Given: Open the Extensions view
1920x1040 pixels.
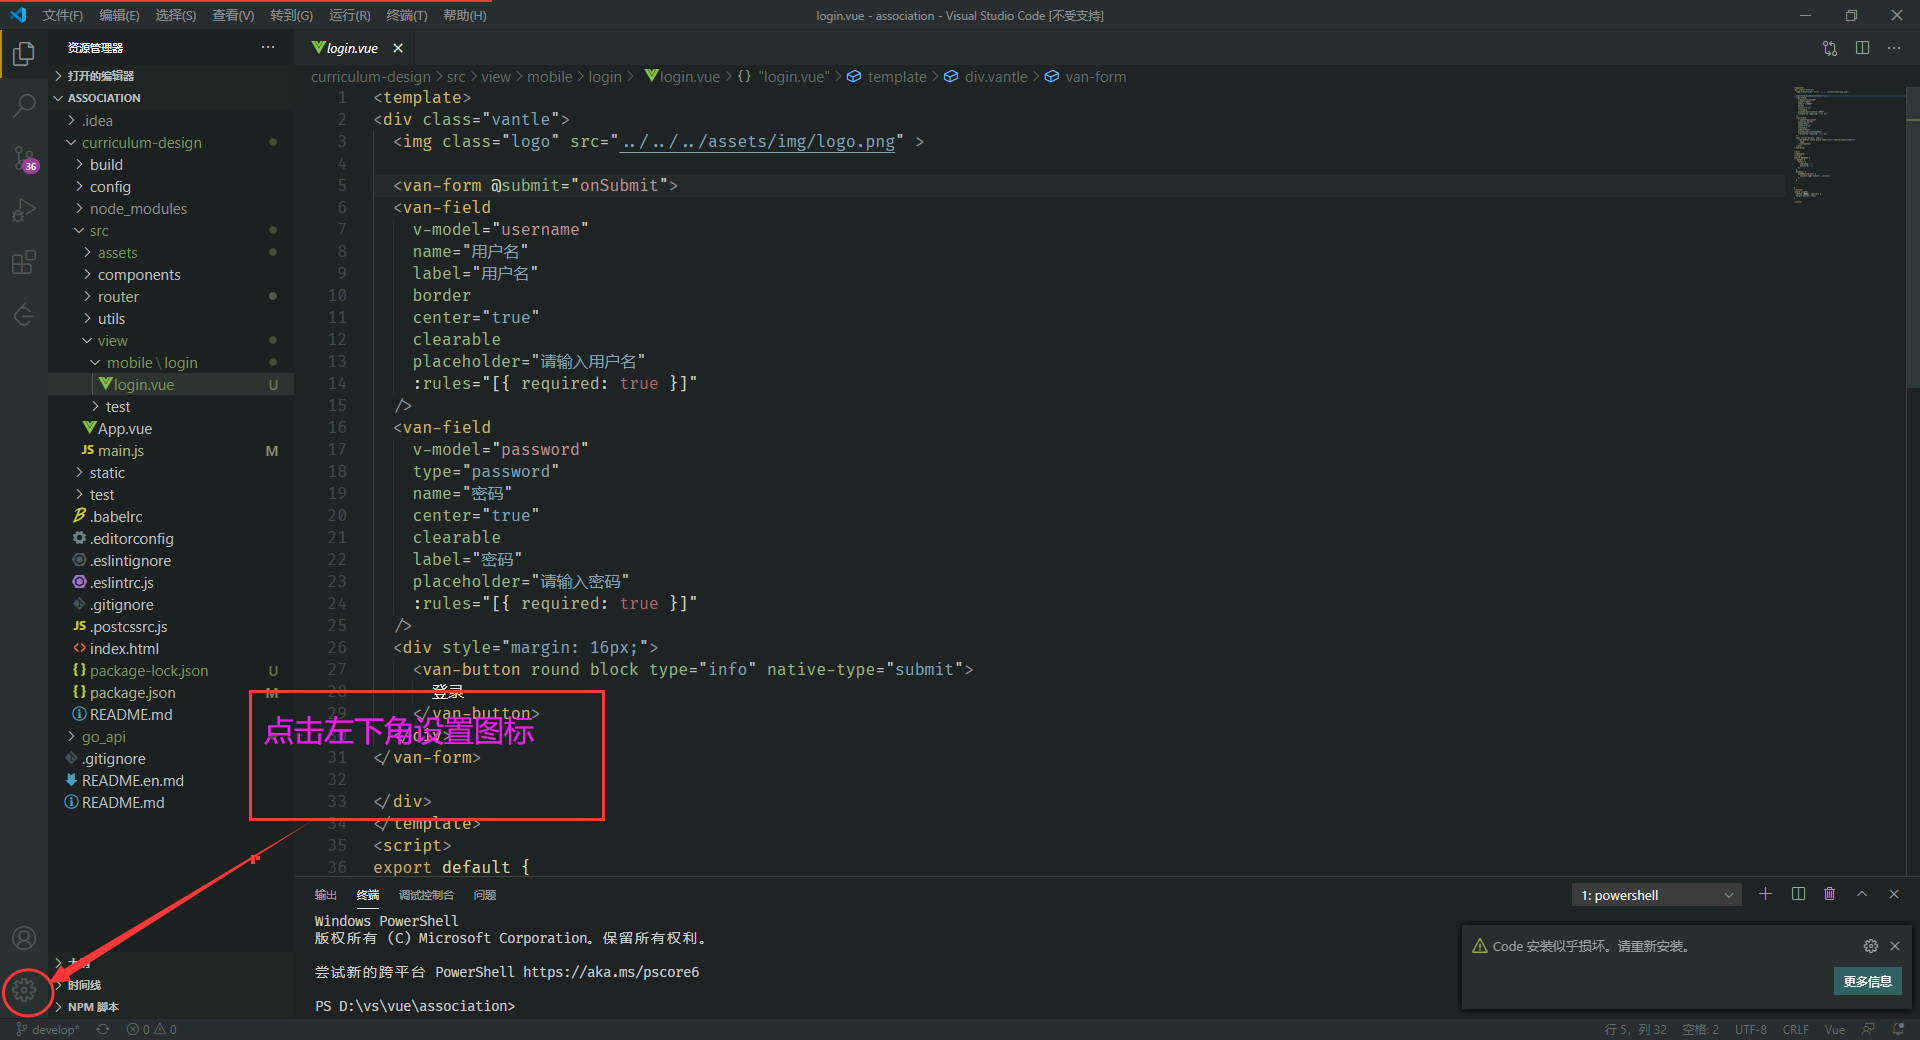Looking at the screenshot, I should click(x=24, y=263).
